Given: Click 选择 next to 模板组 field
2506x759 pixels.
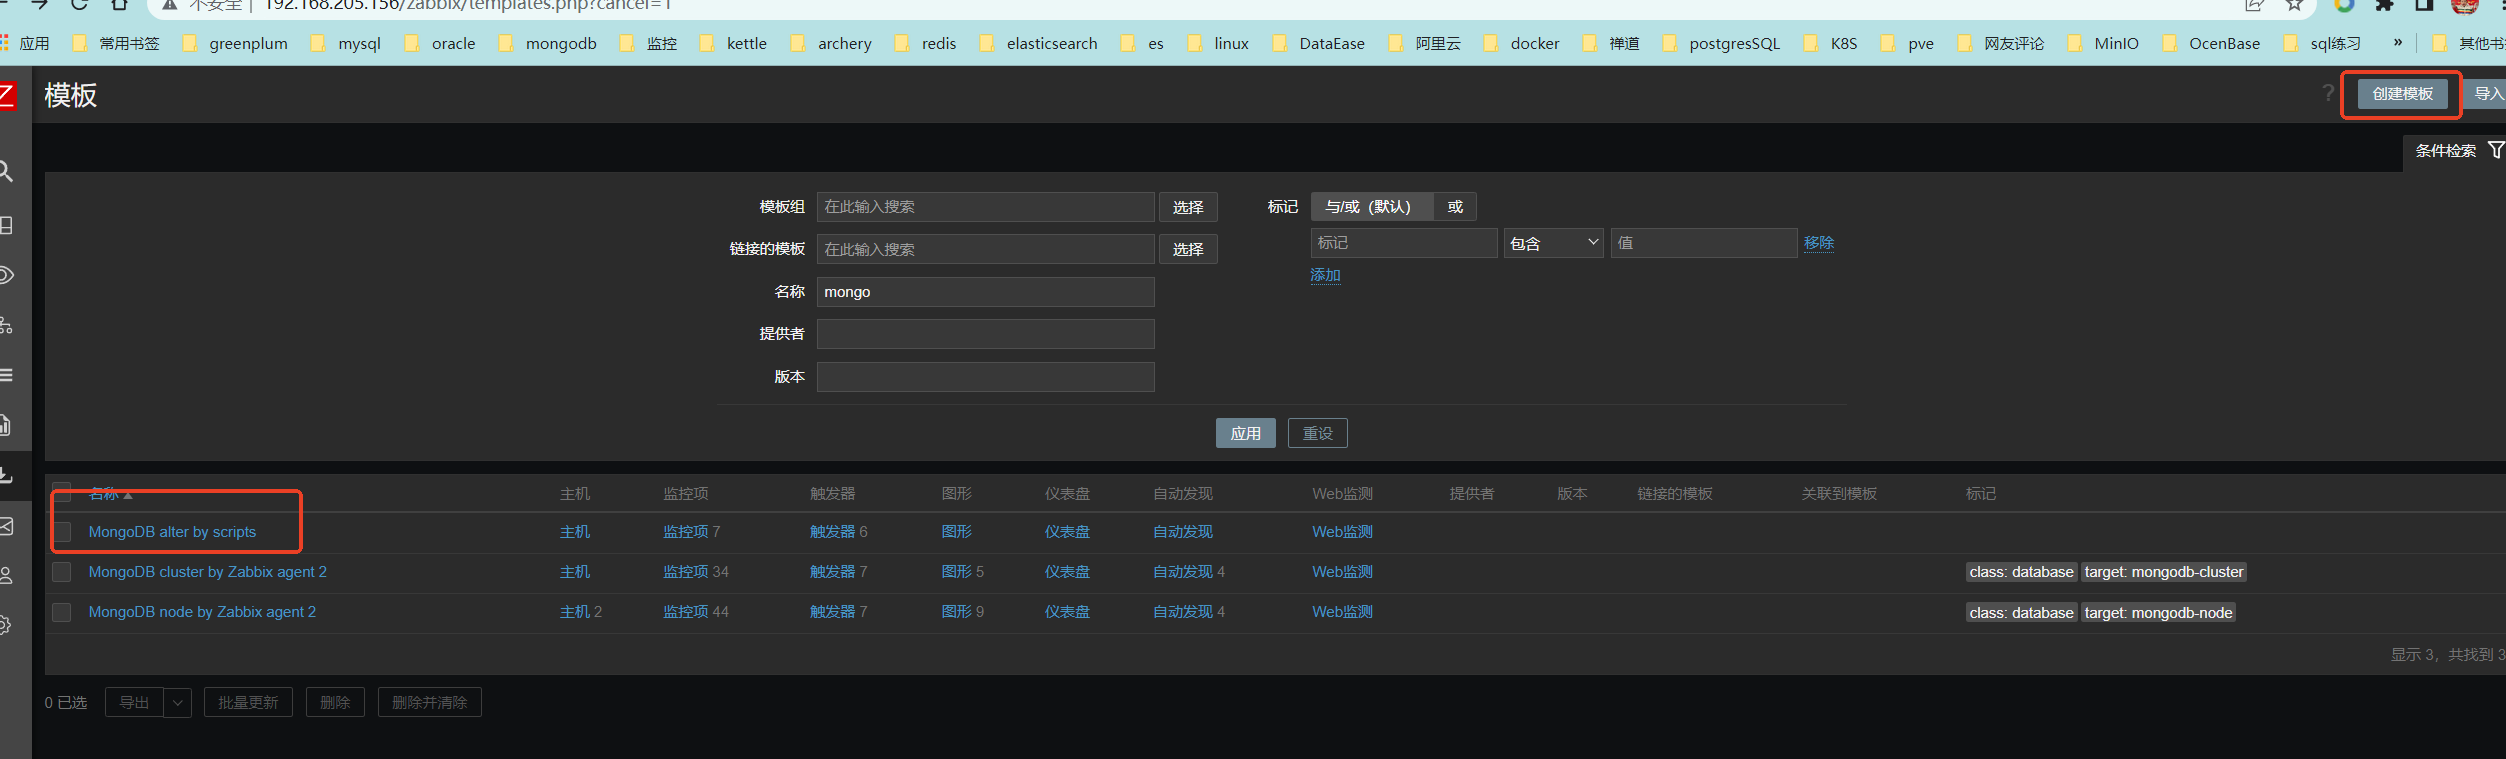Looking at the screenshot, I should (x=1188, y=207).
